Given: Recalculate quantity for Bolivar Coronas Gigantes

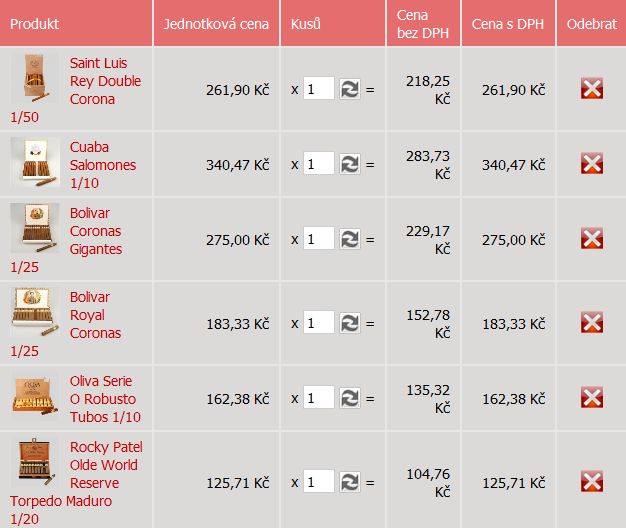Looking at the screenshot, I should click(350, 239).
